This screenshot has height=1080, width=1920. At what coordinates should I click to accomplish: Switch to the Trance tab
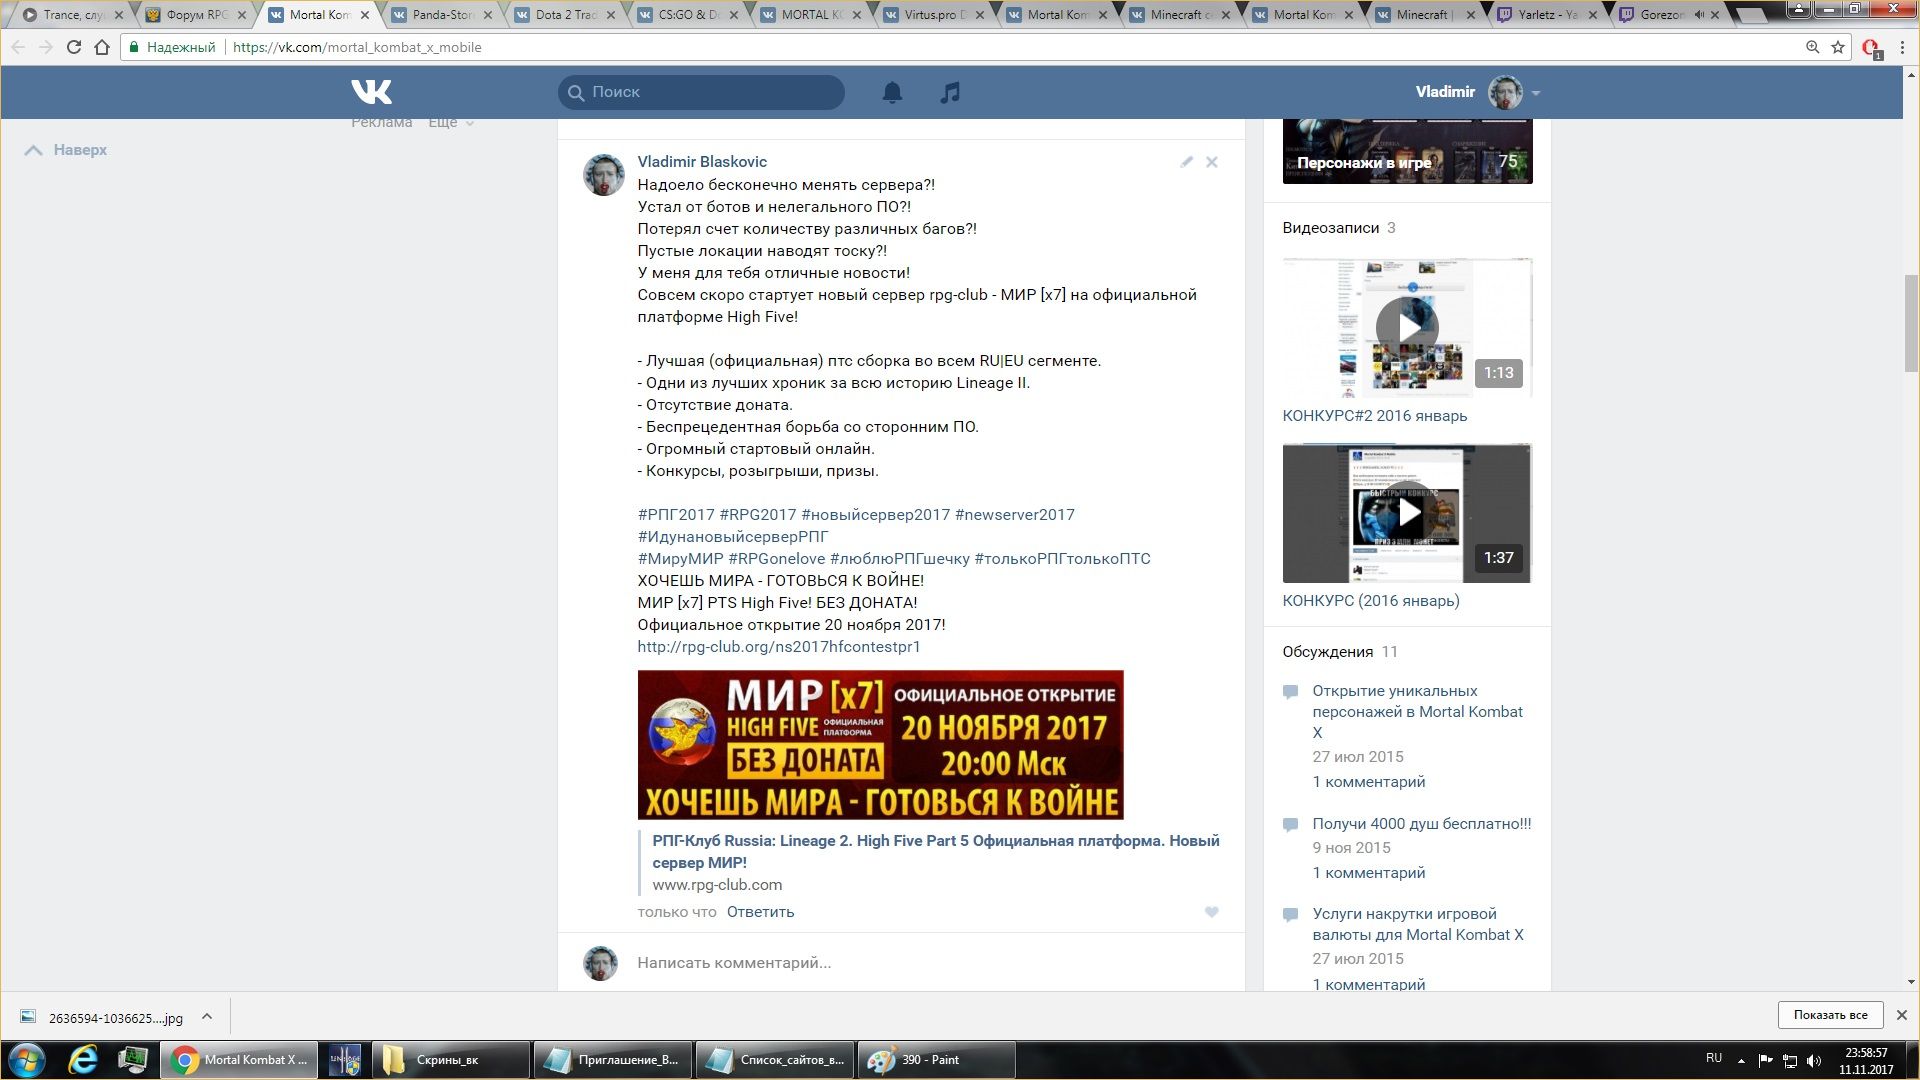pos(70,15)
